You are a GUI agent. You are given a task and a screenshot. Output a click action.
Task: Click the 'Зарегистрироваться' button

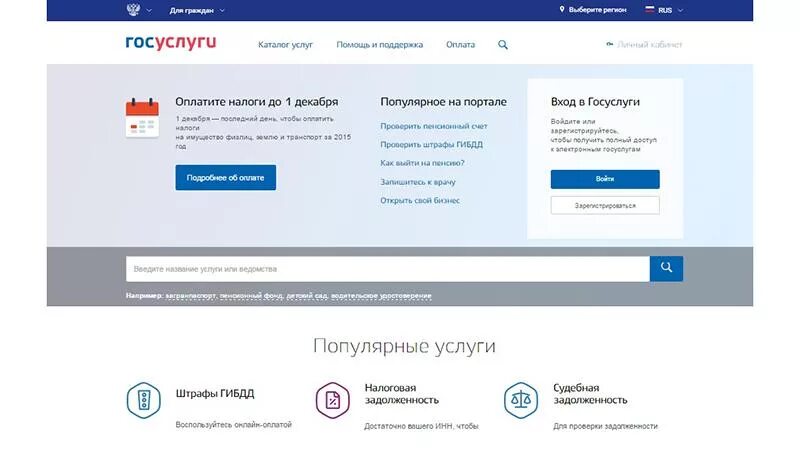click(605, 206)
